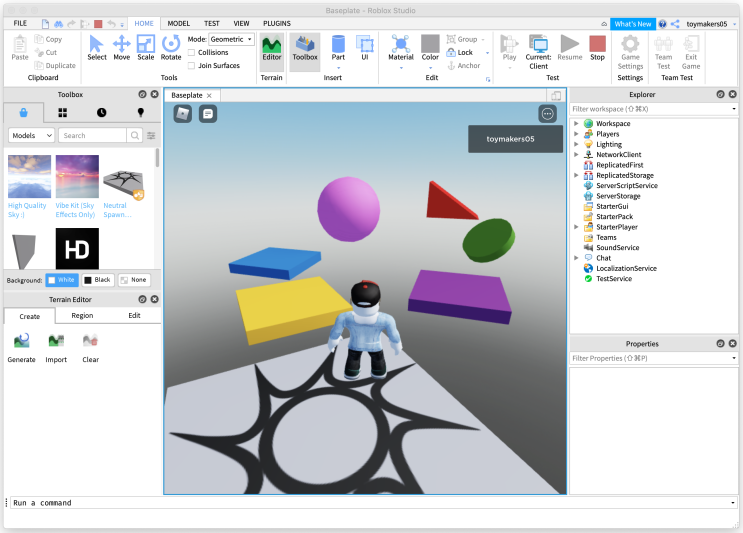
Task: Click the Resume test button
Action: (570, 48)
